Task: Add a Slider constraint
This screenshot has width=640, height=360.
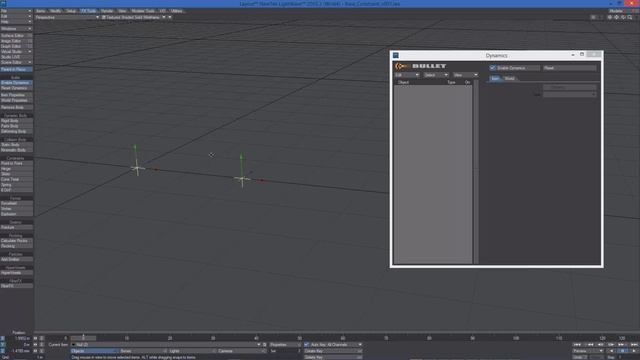Action: [16, 174]
